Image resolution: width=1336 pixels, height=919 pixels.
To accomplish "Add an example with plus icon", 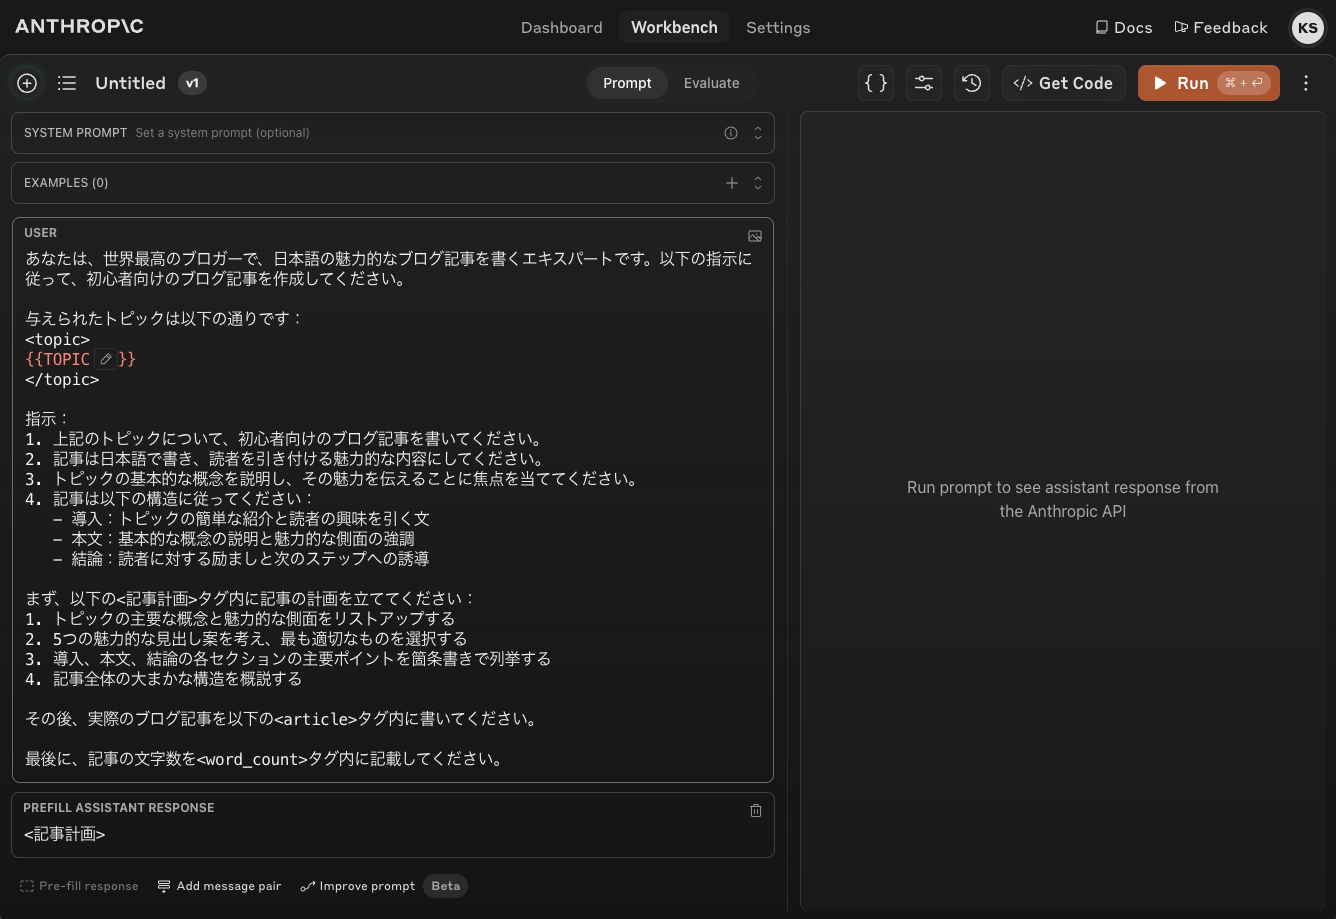I will click(x=732, y=183).
